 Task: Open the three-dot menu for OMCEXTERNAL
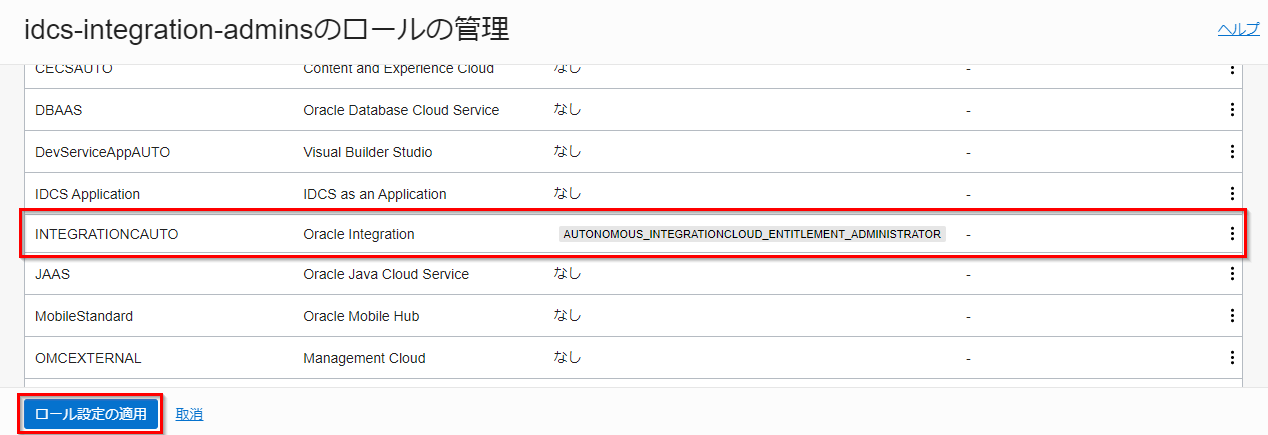(1232, 358)
